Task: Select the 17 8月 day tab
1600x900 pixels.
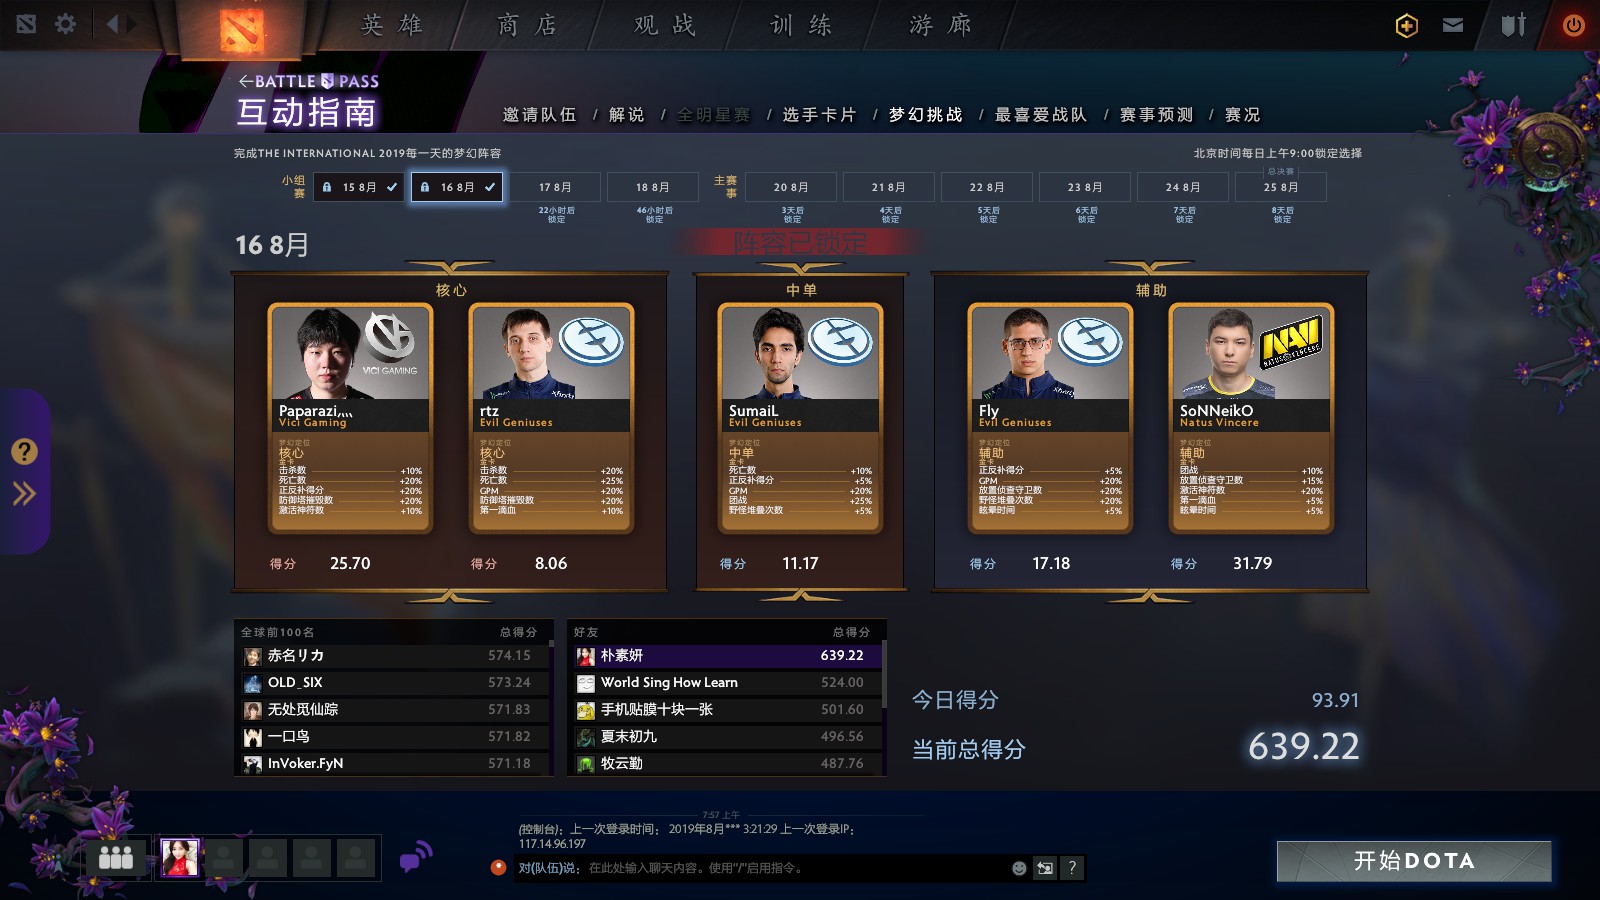Action: coord(555,187)
